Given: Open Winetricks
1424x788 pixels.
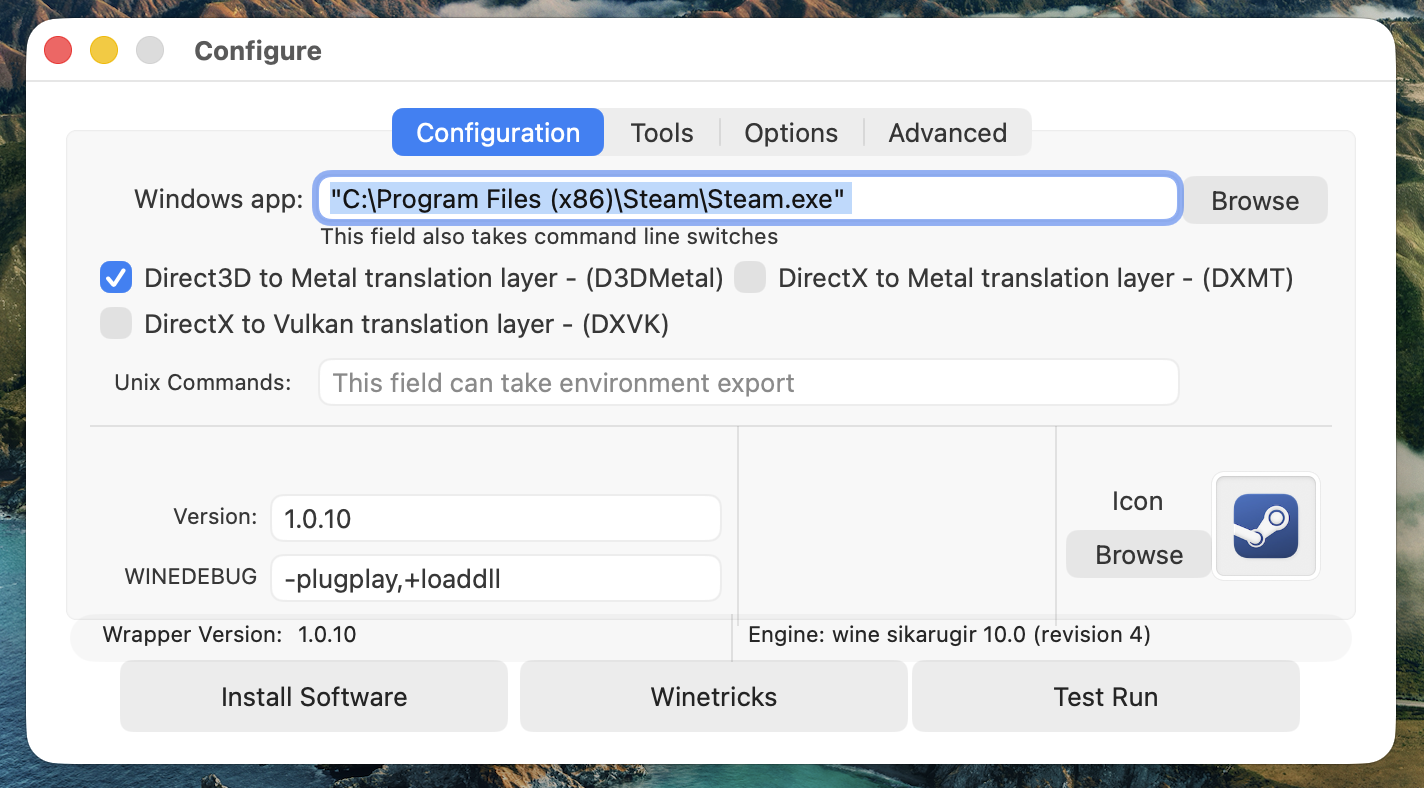Looking at the screenshot, I should [712, 696].
